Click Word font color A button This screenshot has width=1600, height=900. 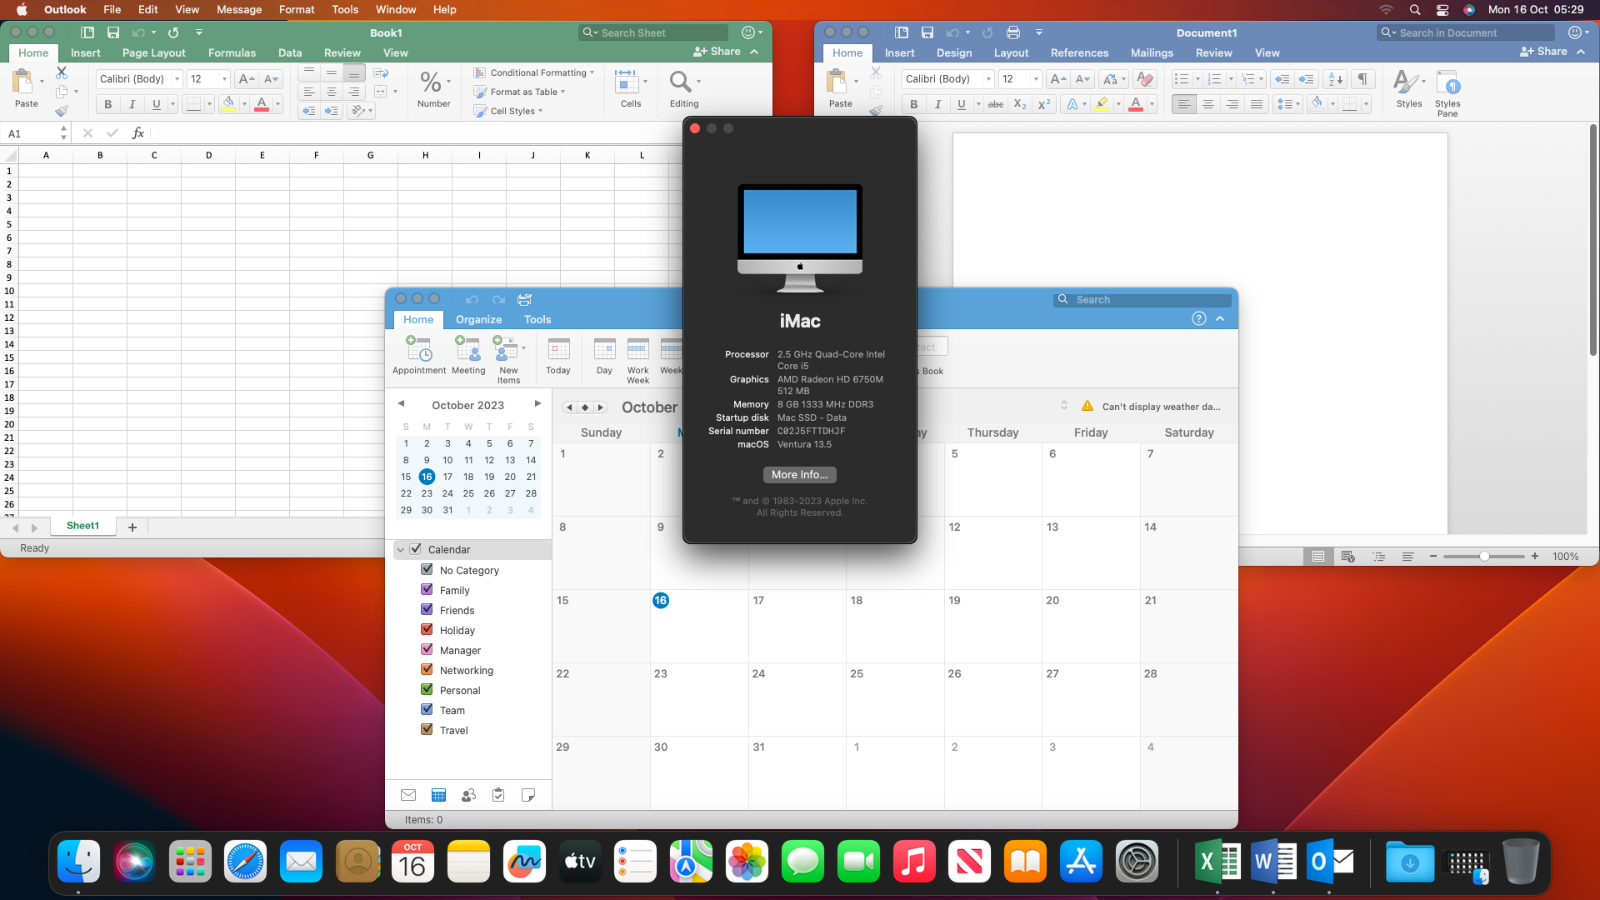(1135, 104)
